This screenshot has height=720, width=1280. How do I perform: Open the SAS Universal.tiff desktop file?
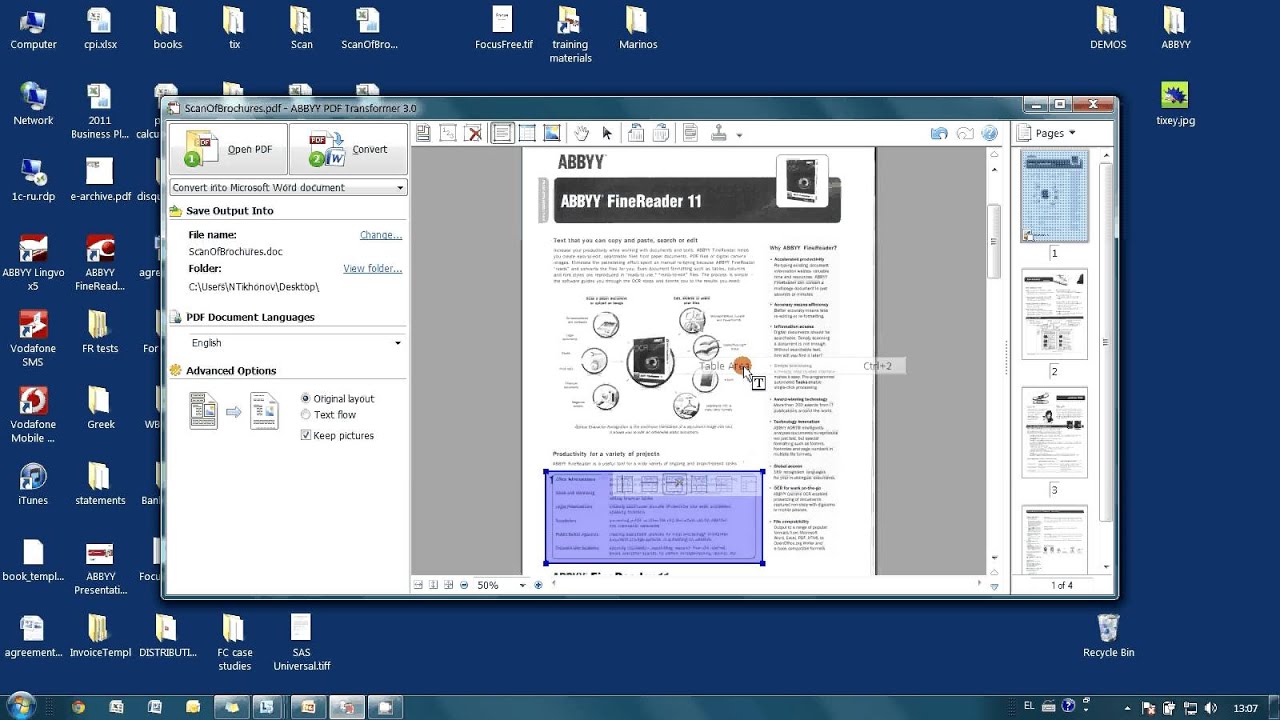coord(301,642)
